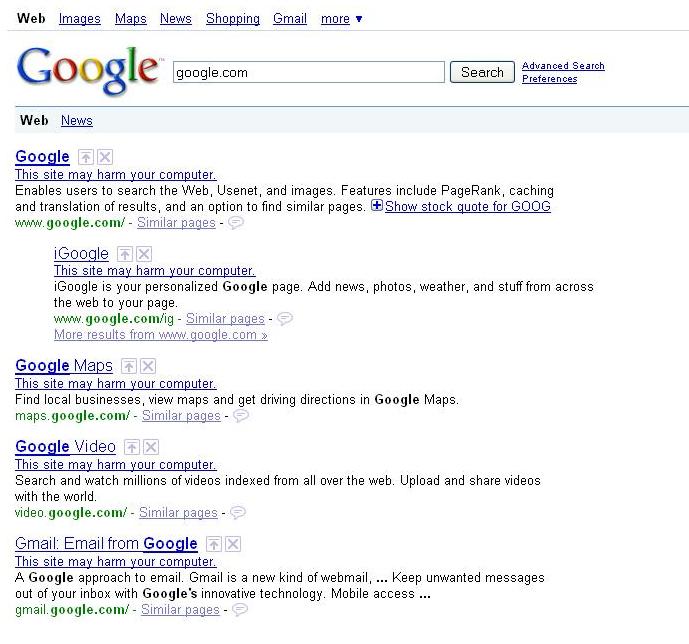Screen dimensions: 689x644
Task: Click harm warning under Gmail result
Action: coord(116,562)
